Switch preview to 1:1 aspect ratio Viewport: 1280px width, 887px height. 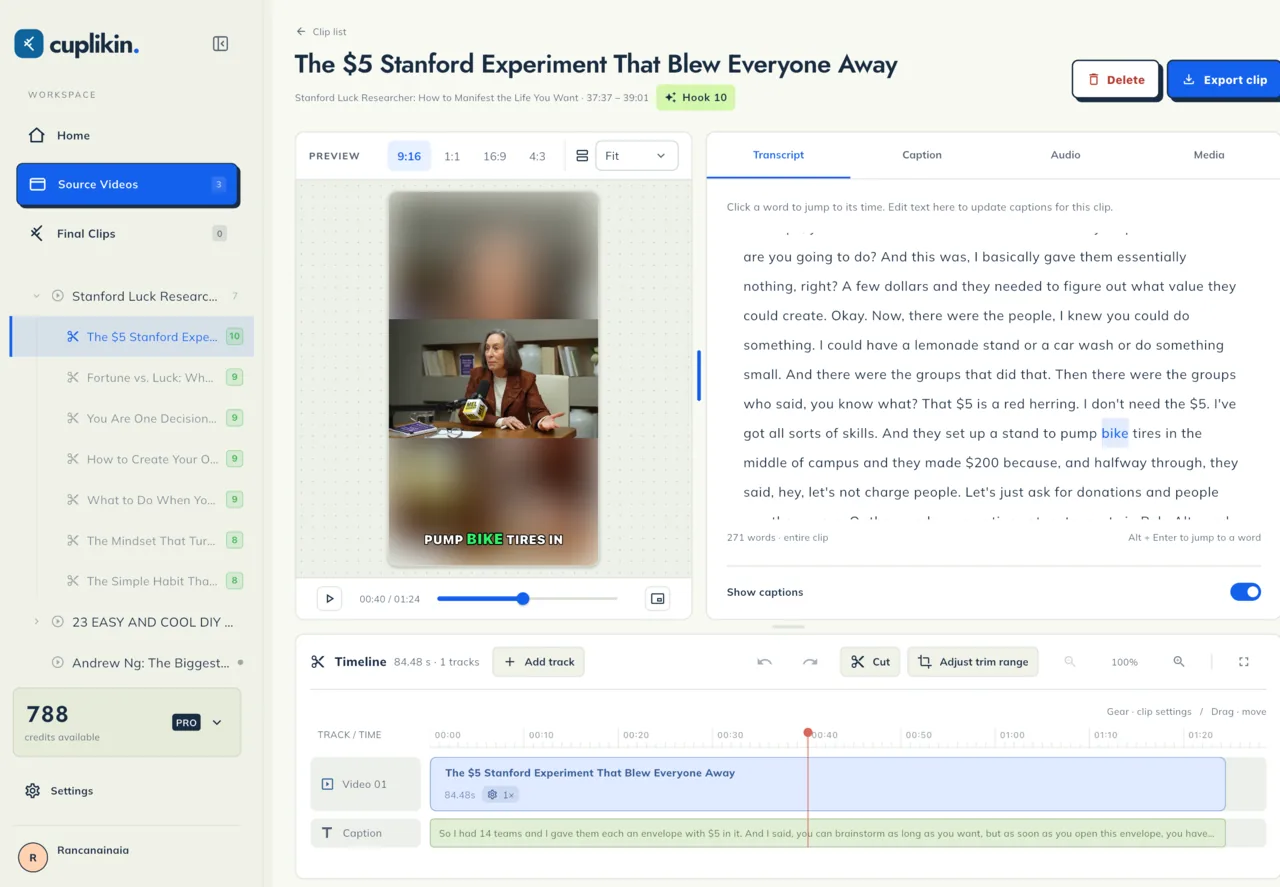[452, 156]
